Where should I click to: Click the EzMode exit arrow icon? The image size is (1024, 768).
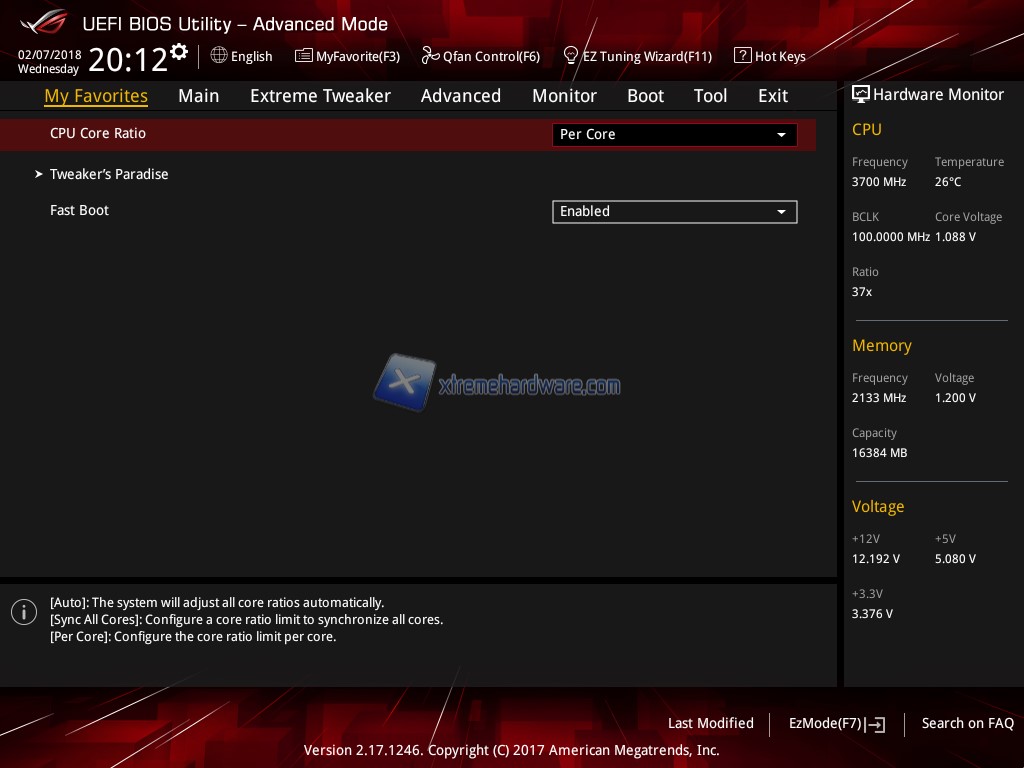877,724
